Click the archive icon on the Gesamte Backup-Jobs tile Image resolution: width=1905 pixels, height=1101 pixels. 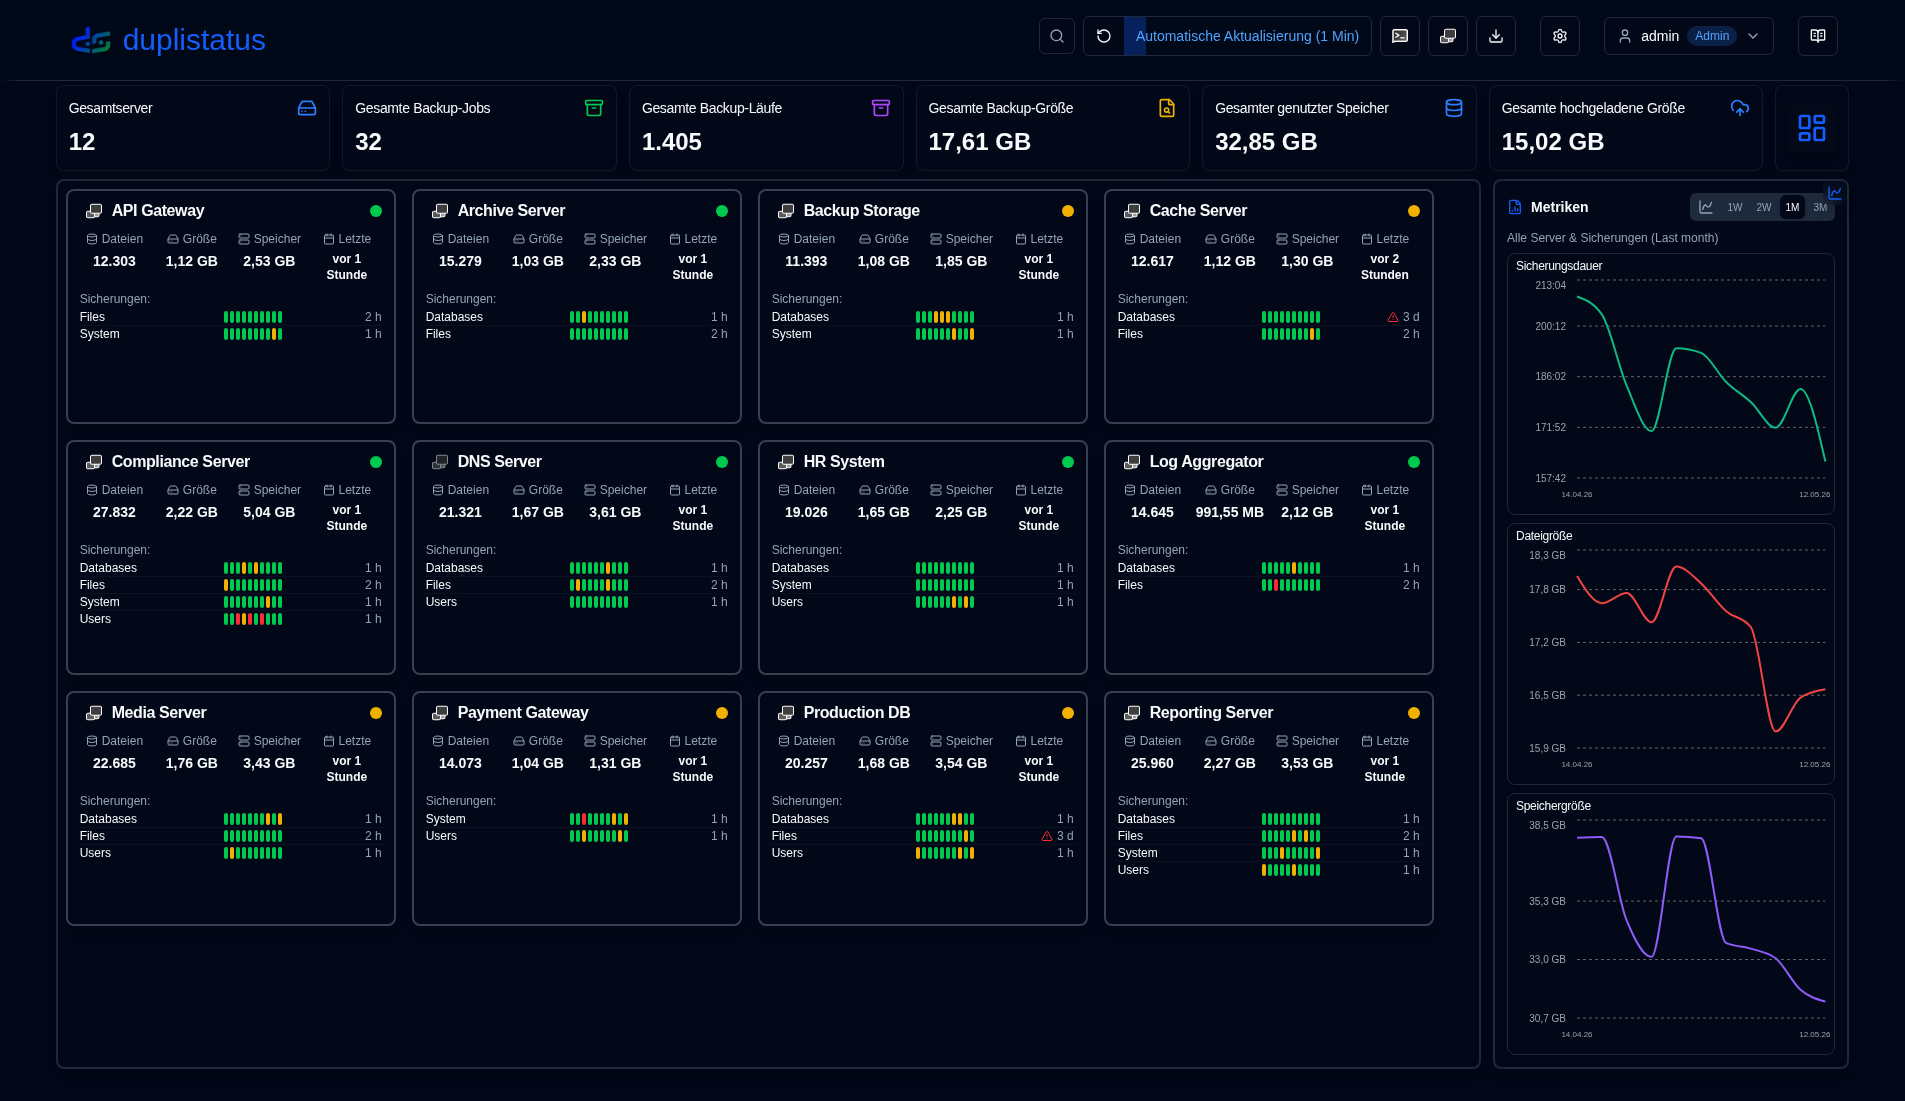click(594, 108)
